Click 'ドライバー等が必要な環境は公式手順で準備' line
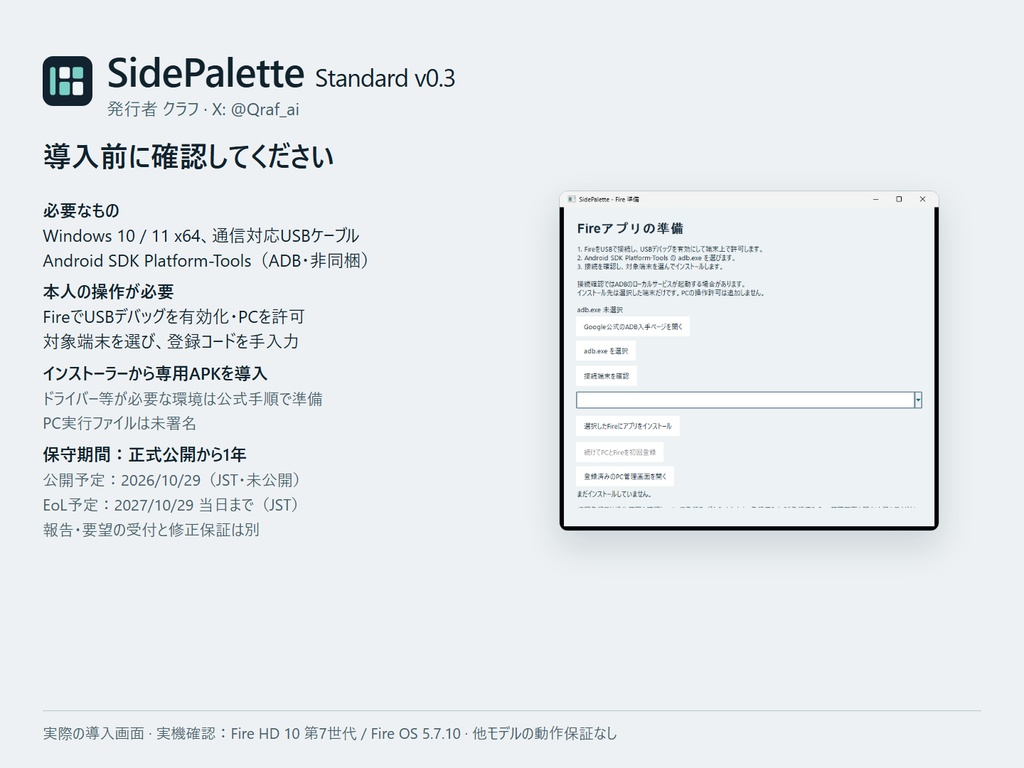 click(x=182, y=399)
